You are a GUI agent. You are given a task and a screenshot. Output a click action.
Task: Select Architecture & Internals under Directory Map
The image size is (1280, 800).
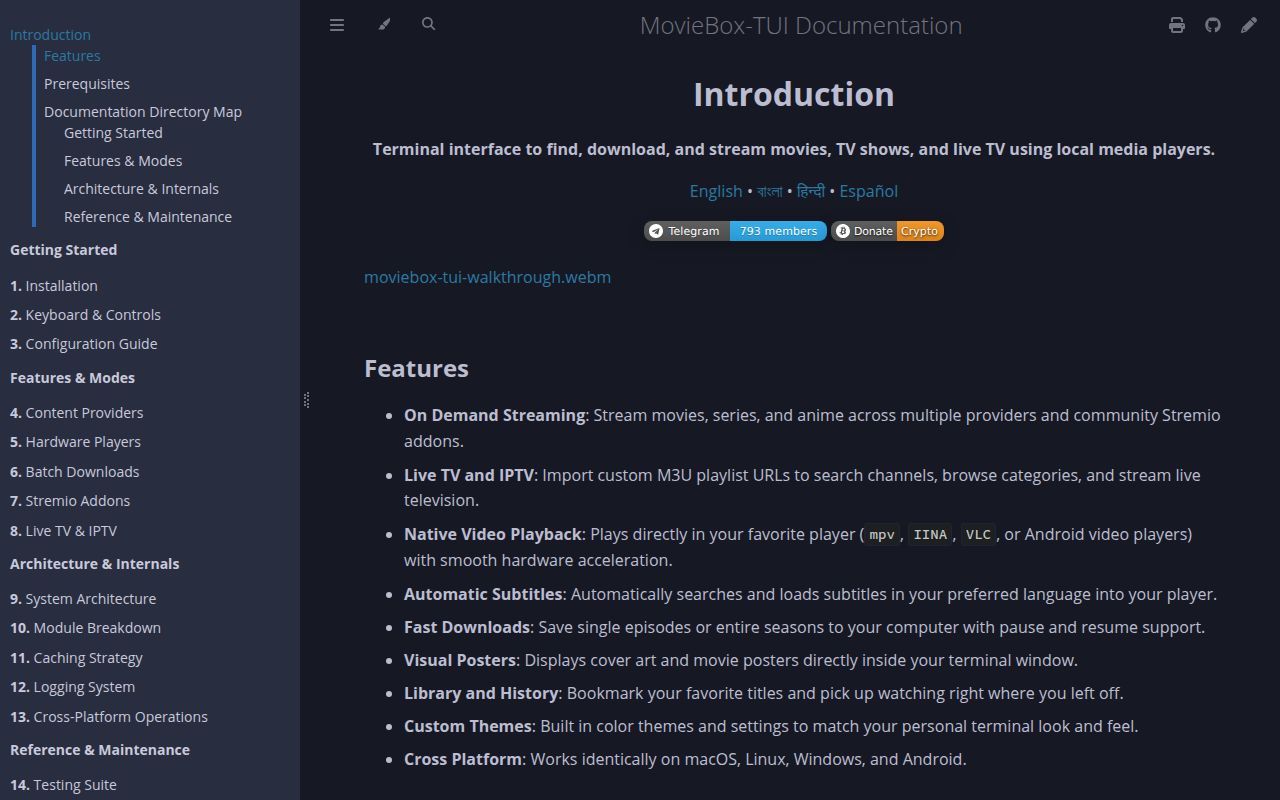click(x=141, y=189)
